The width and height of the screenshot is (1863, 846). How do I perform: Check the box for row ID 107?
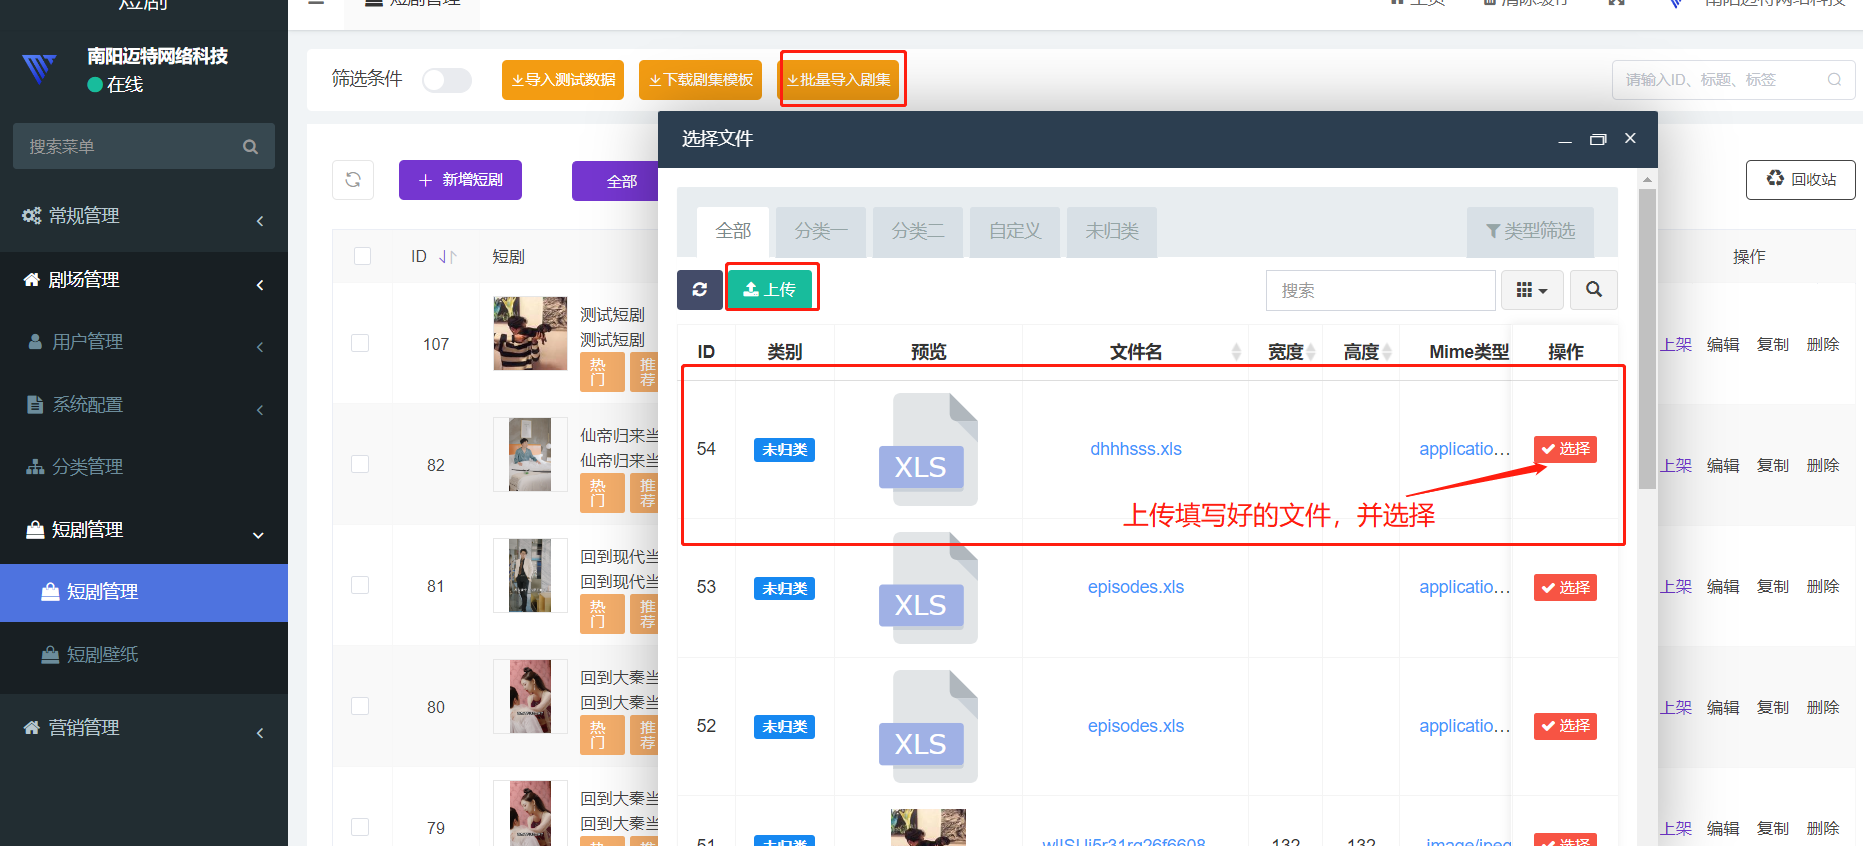click(360, 343)
